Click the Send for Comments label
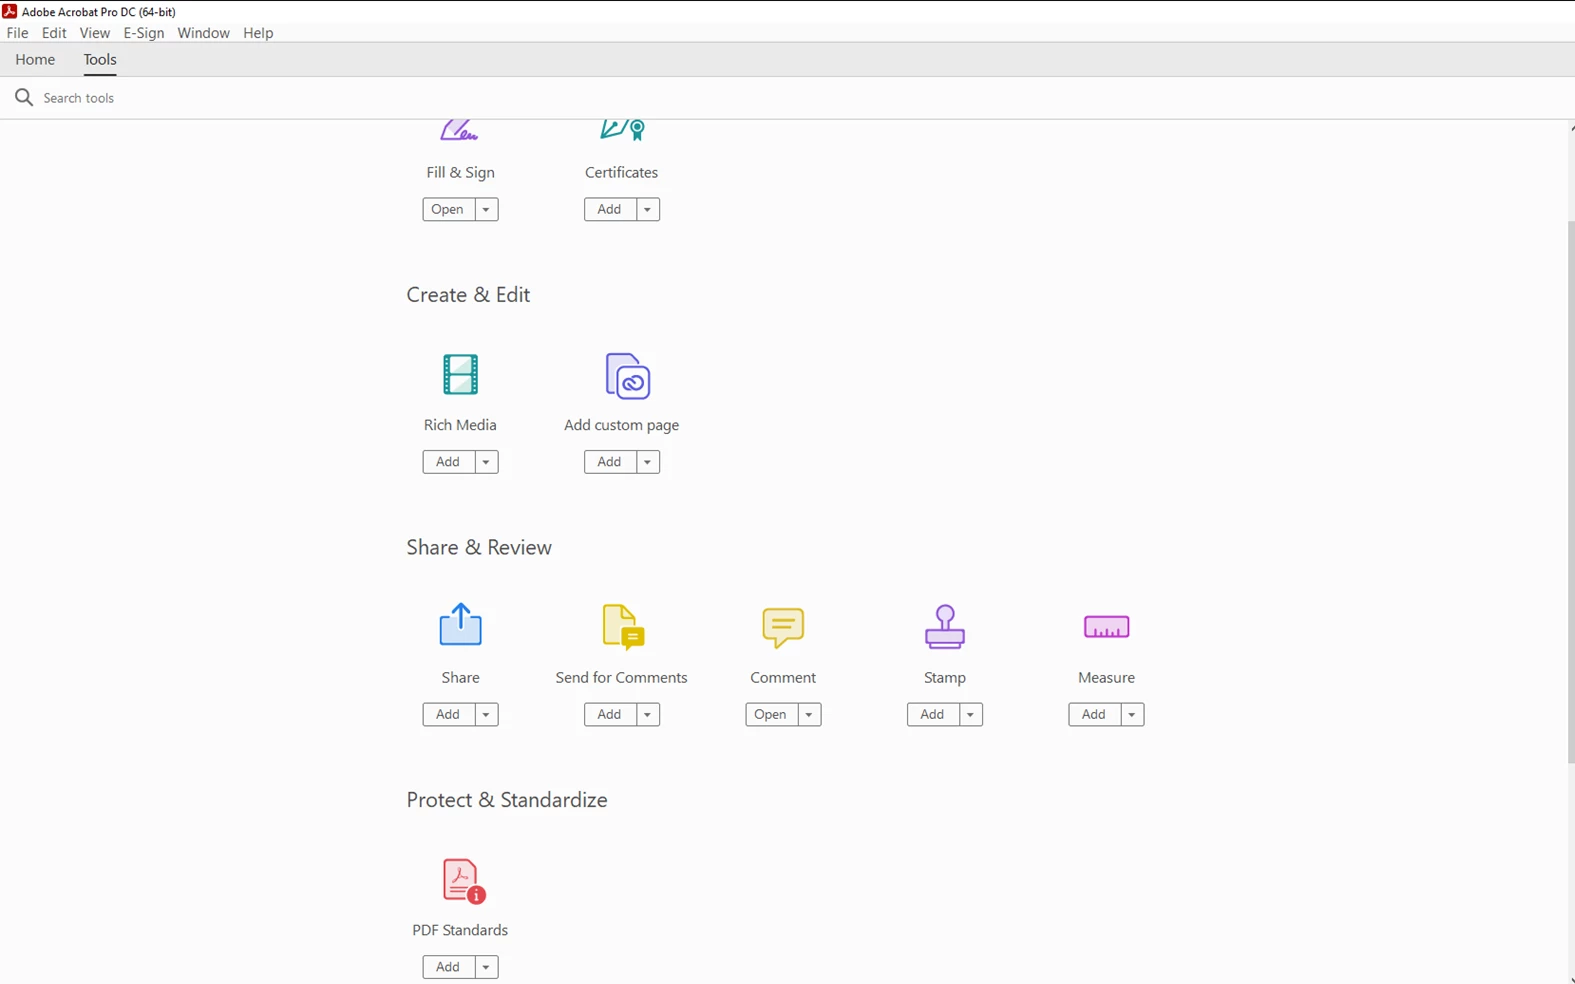 (622, 678)
